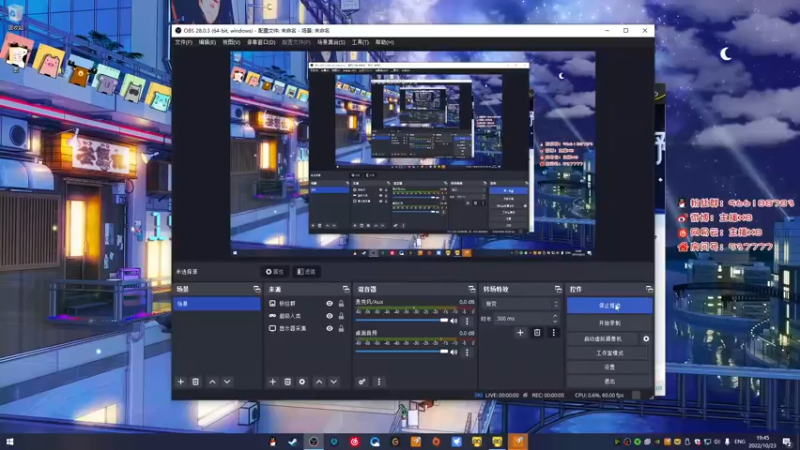Toggle visibility of the game capture source
This screenshot has width=800, height=450.
click(330, 316)
